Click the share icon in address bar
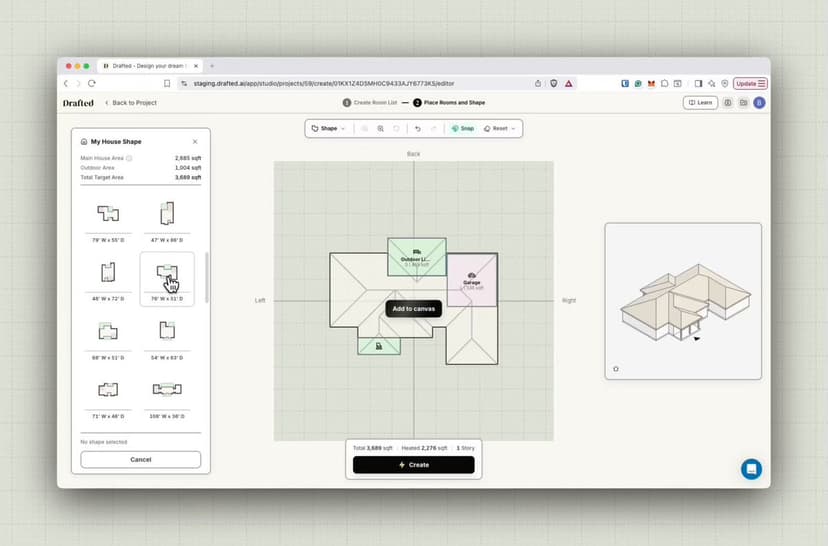The width and height of the screenshot is (828, 546). [538, 83]
